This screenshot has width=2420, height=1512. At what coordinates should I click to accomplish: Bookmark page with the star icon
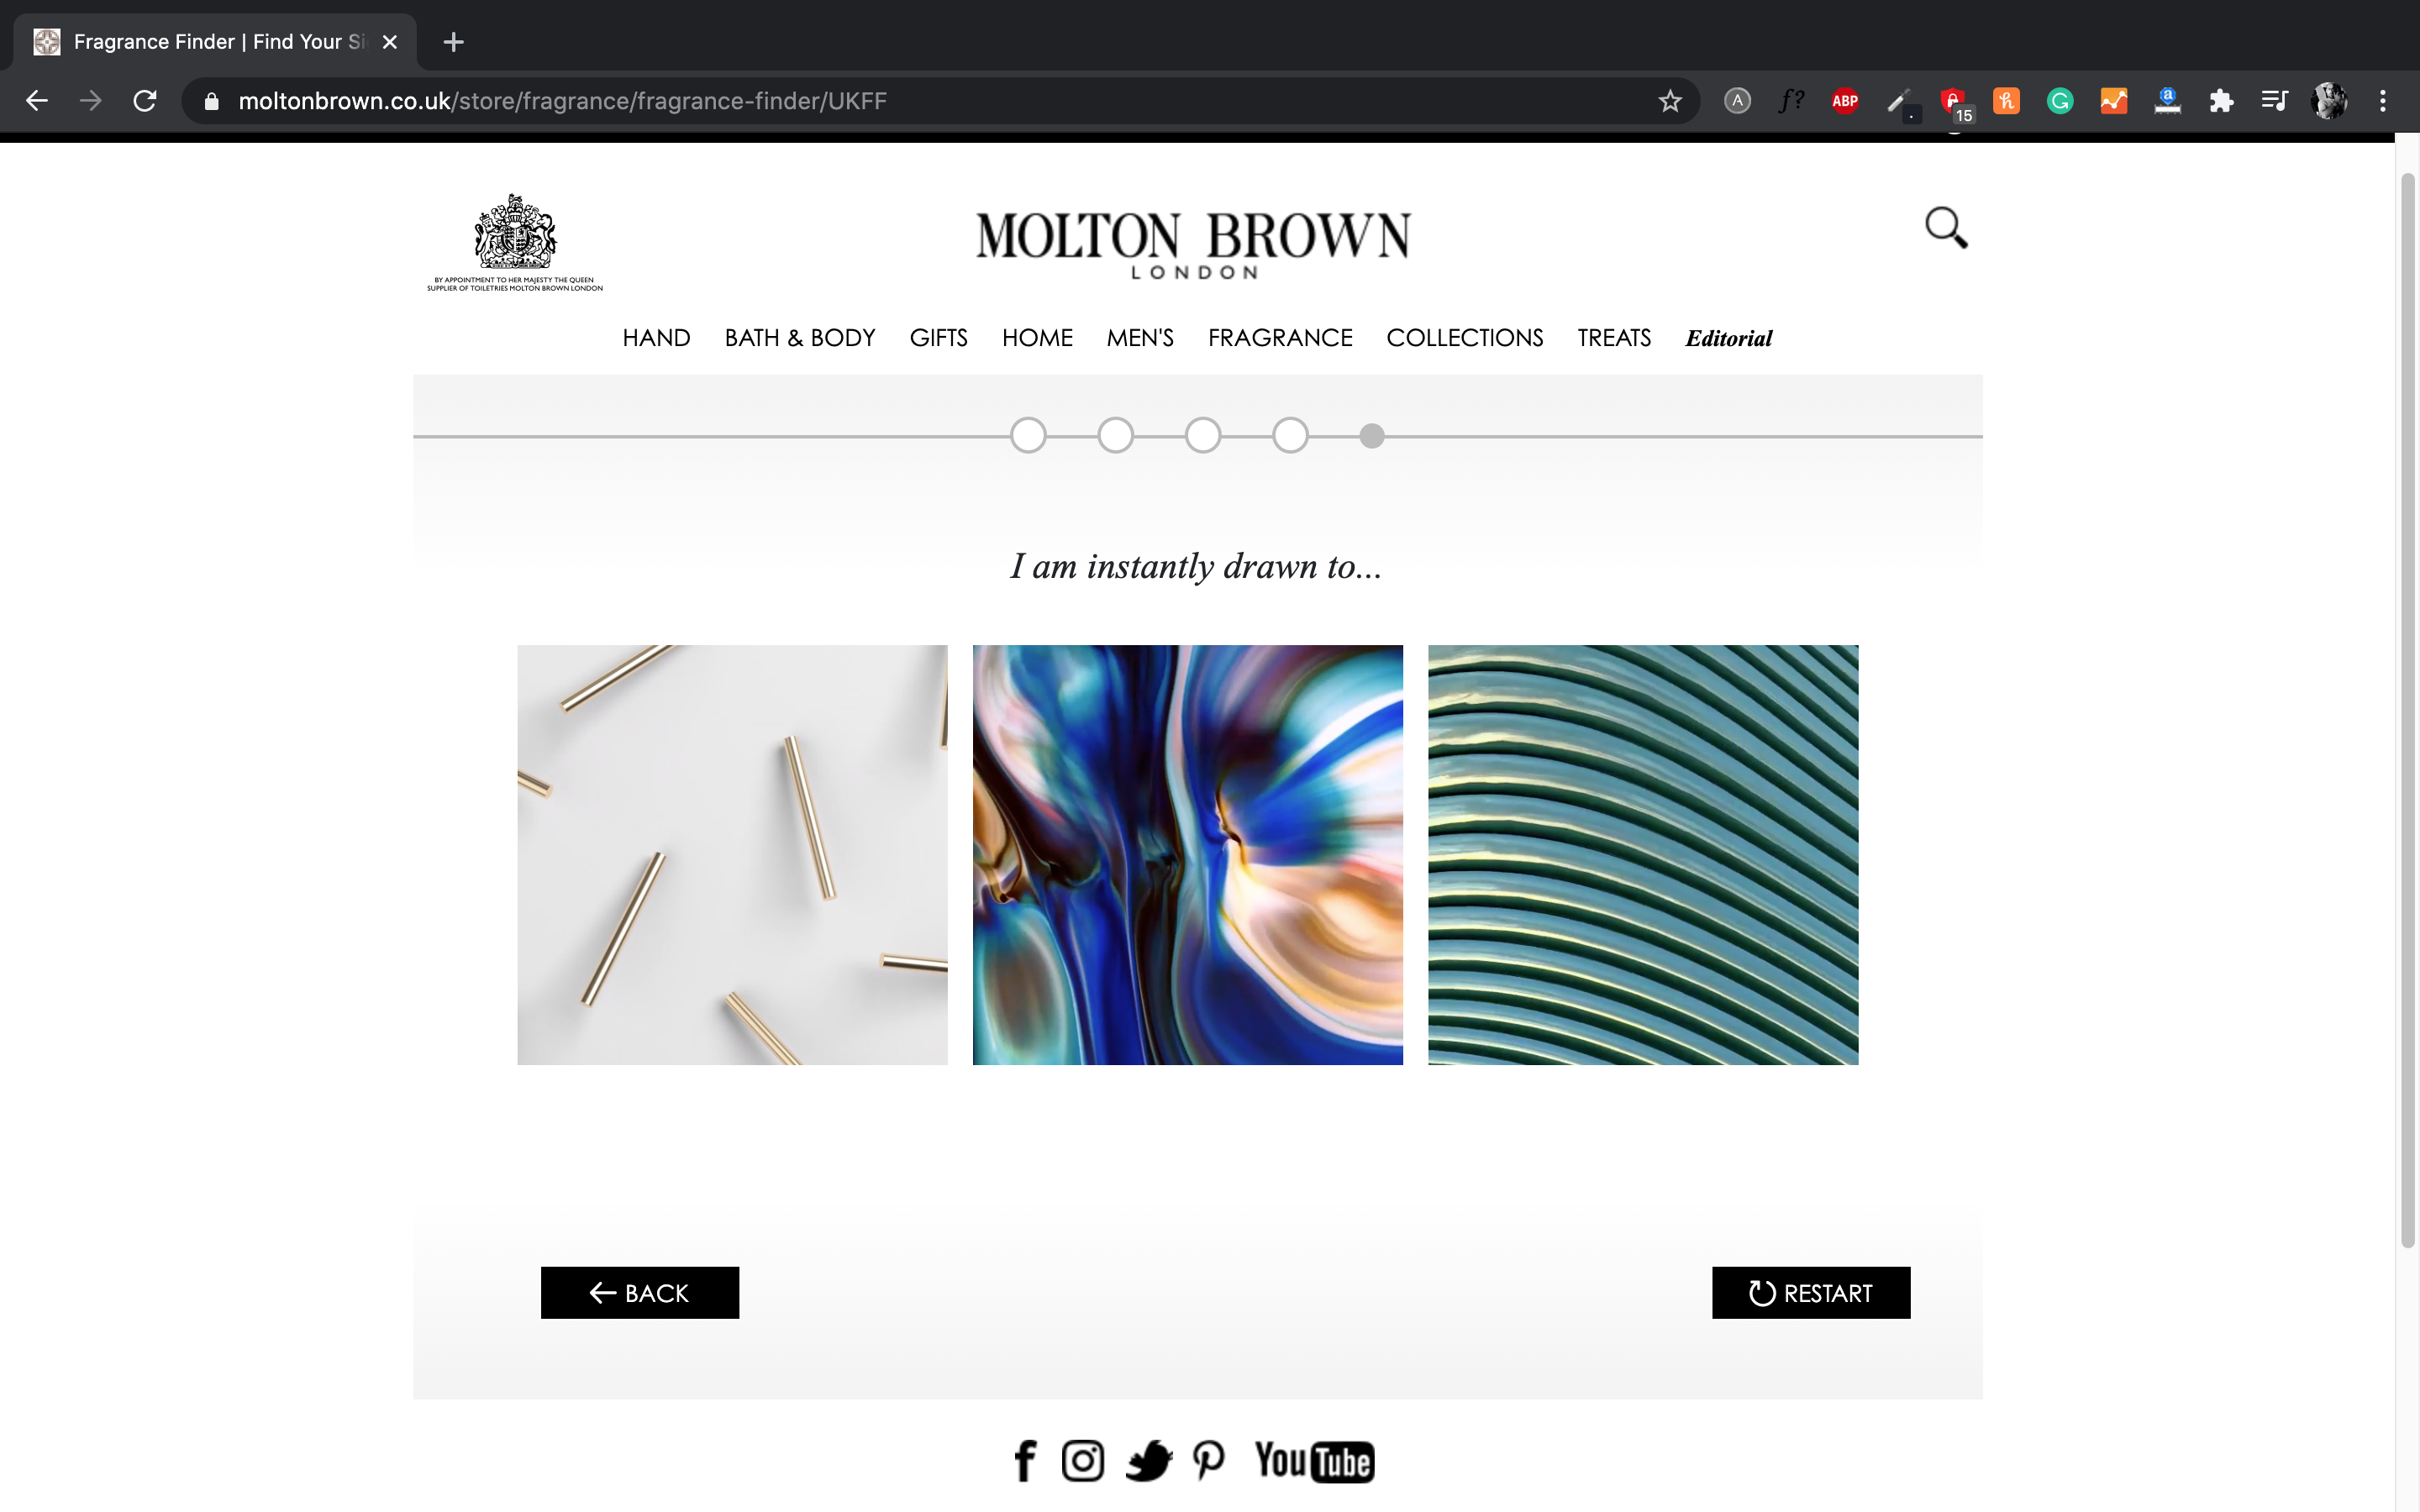pos(1670,101)
